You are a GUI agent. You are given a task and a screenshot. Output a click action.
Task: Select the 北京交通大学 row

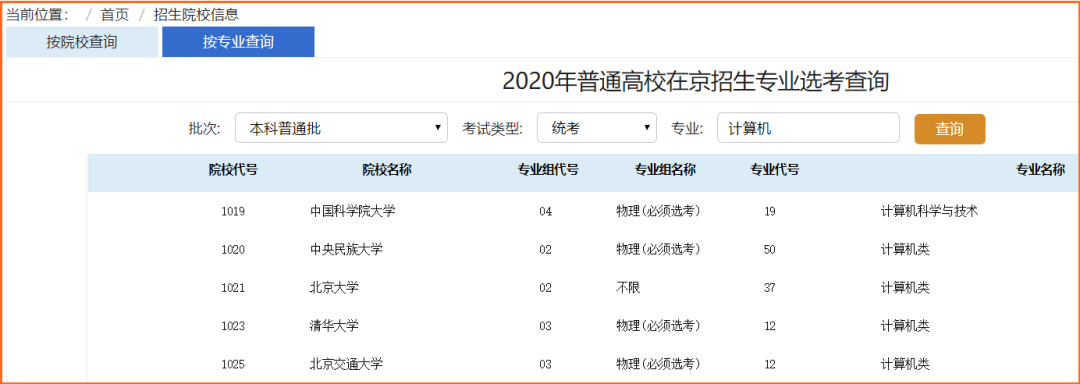583,363
